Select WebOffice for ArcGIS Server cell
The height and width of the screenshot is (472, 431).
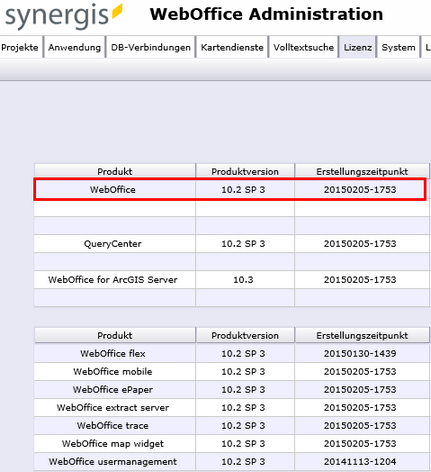click(115, 280)
